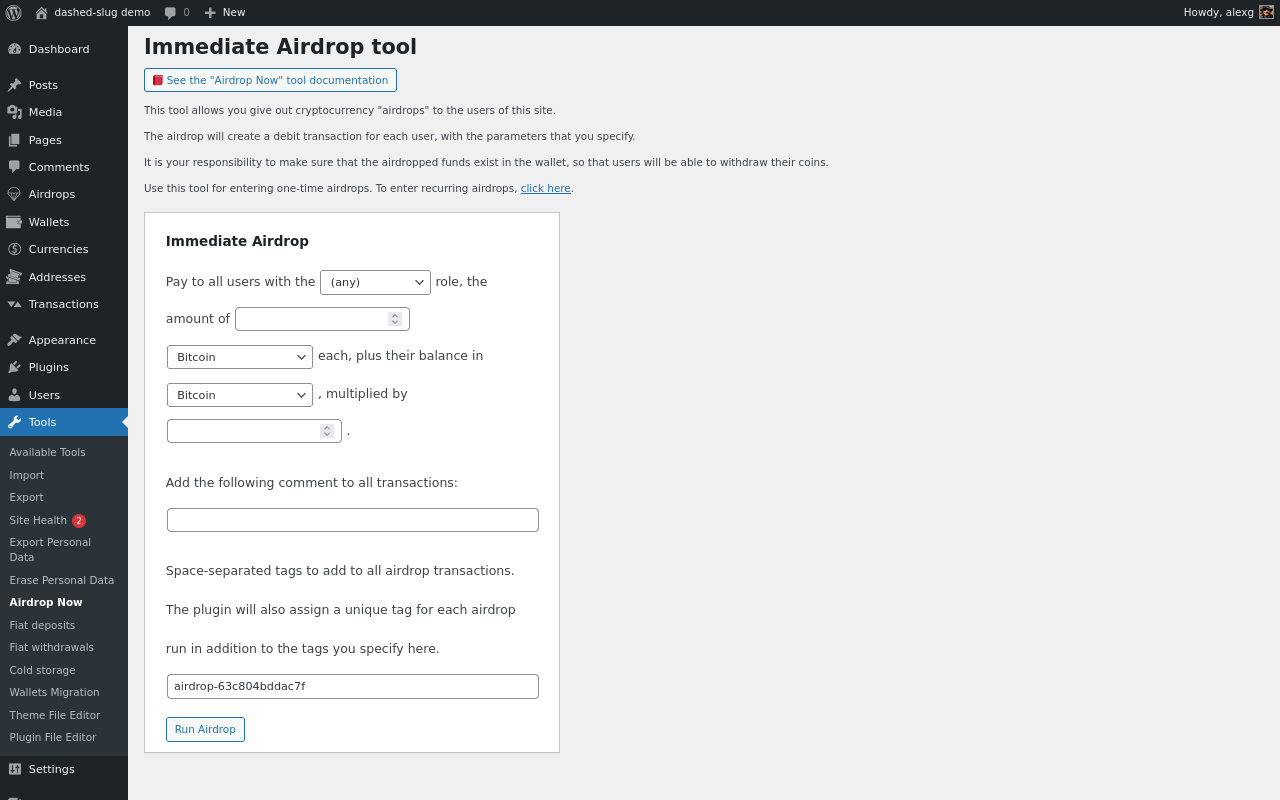Viewport: 1280px width, 800px height.
Task: Open the Export submenu link
Action: [x=27, y=498]
